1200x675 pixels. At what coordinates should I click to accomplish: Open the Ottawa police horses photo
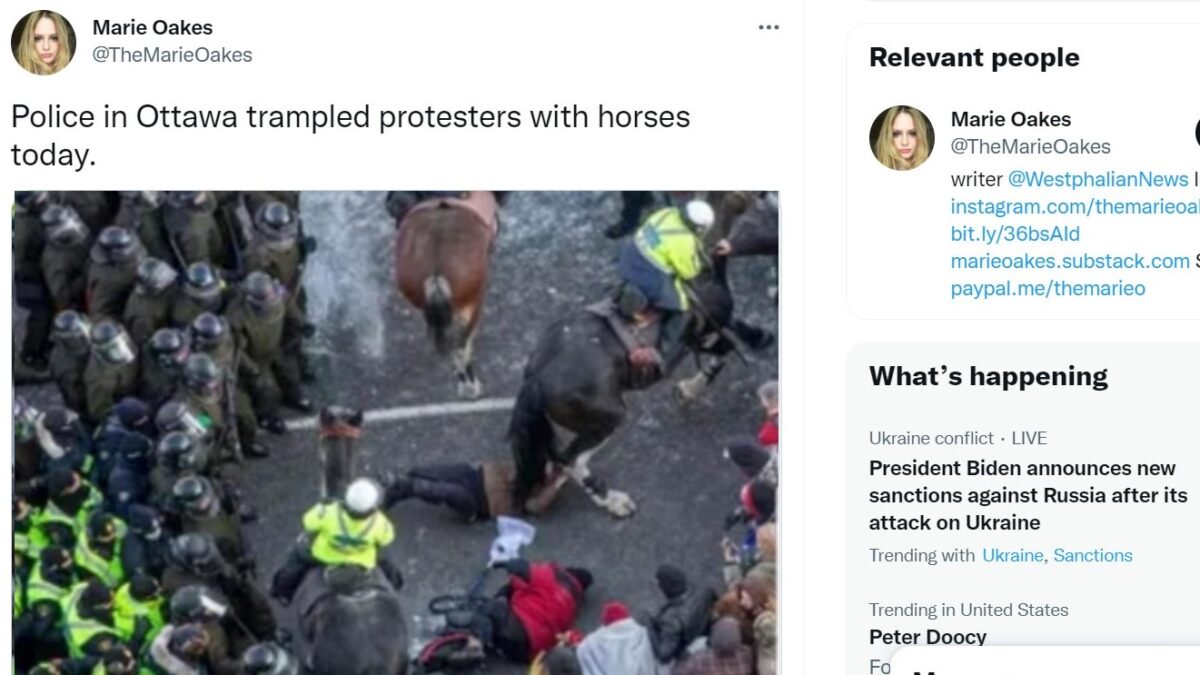(x=395, y=432)
